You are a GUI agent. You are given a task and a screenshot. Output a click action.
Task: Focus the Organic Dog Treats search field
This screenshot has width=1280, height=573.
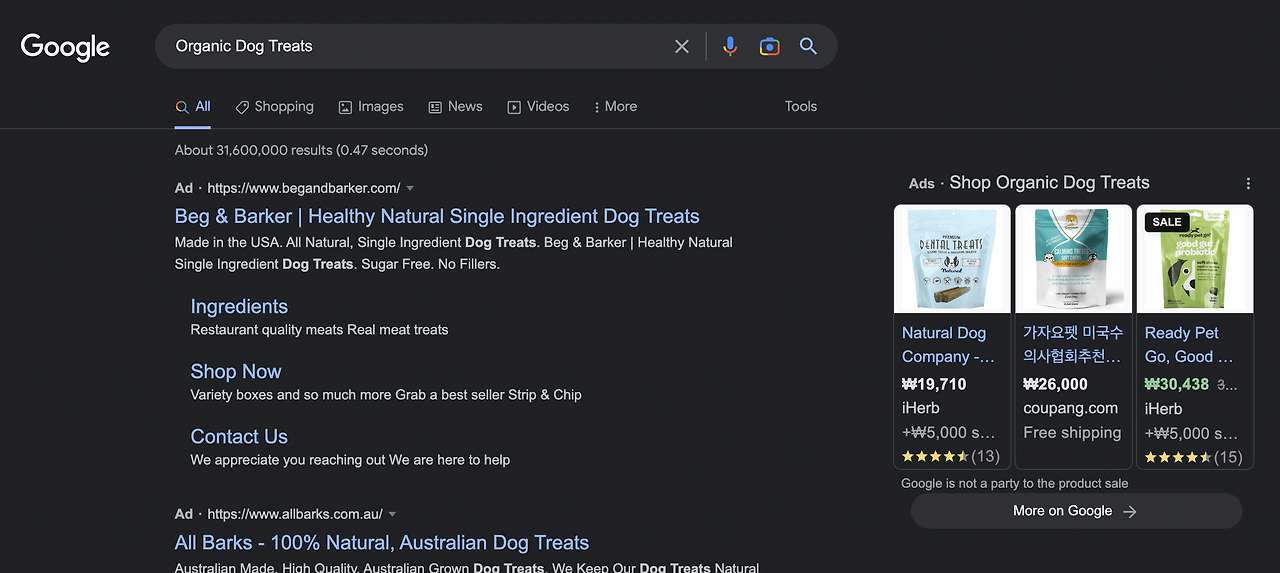(x=420, y=46)
